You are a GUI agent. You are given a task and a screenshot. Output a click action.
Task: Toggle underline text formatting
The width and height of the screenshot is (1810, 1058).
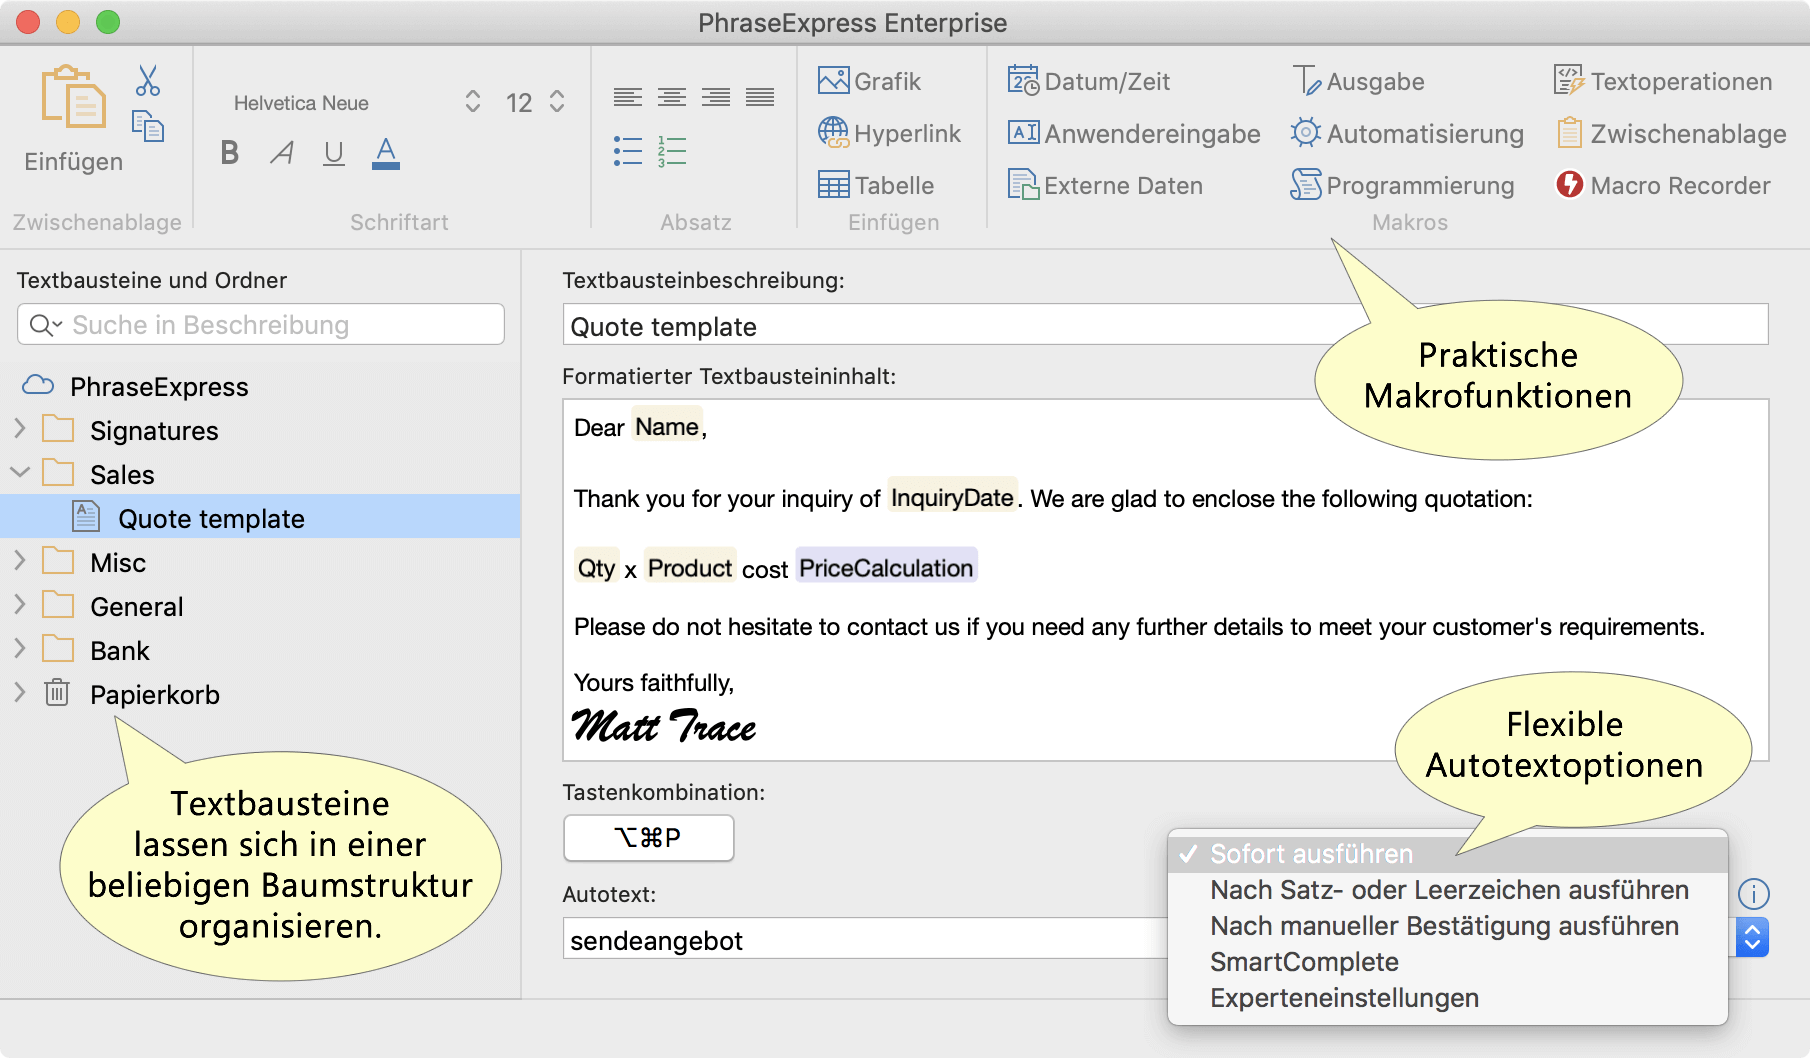334,153
